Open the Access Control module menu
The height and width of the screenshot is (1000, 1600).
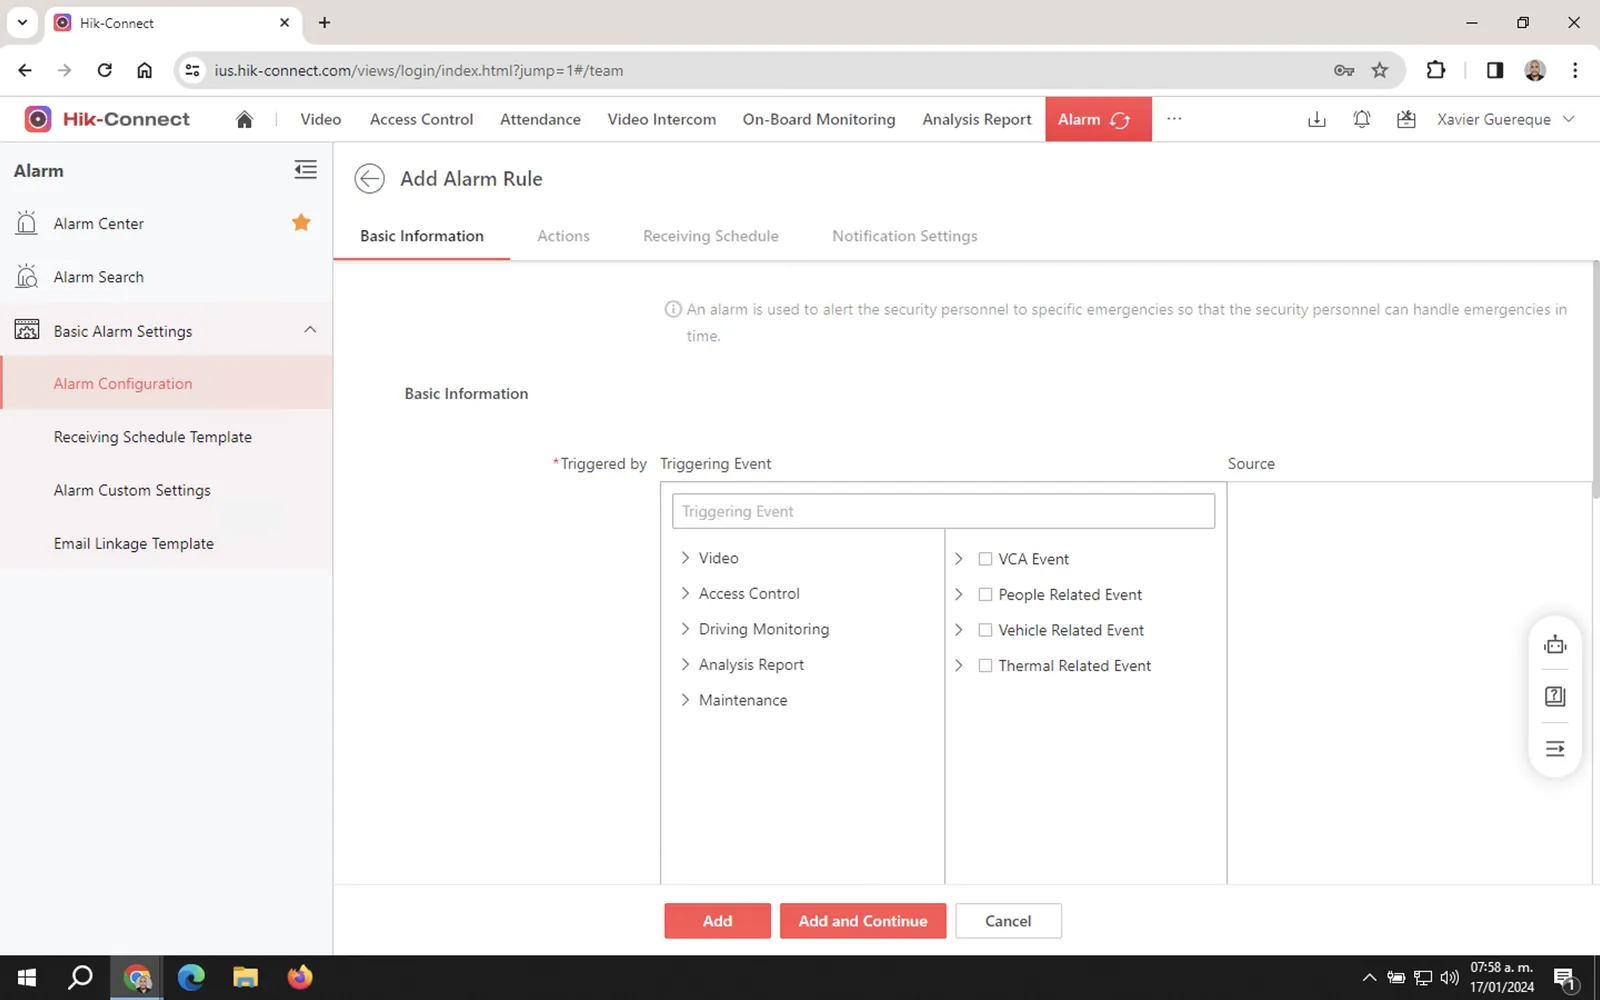point(421,119)
